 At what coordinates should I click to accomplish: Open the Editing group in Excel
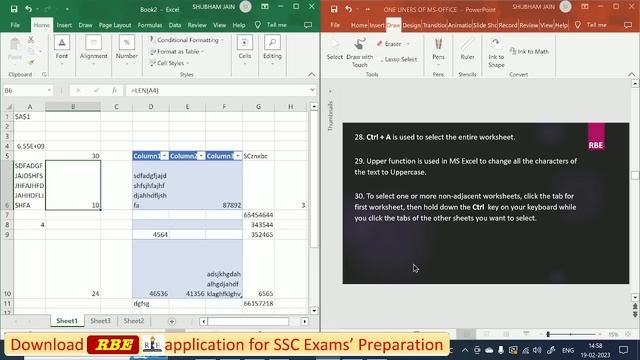[272, 50]
